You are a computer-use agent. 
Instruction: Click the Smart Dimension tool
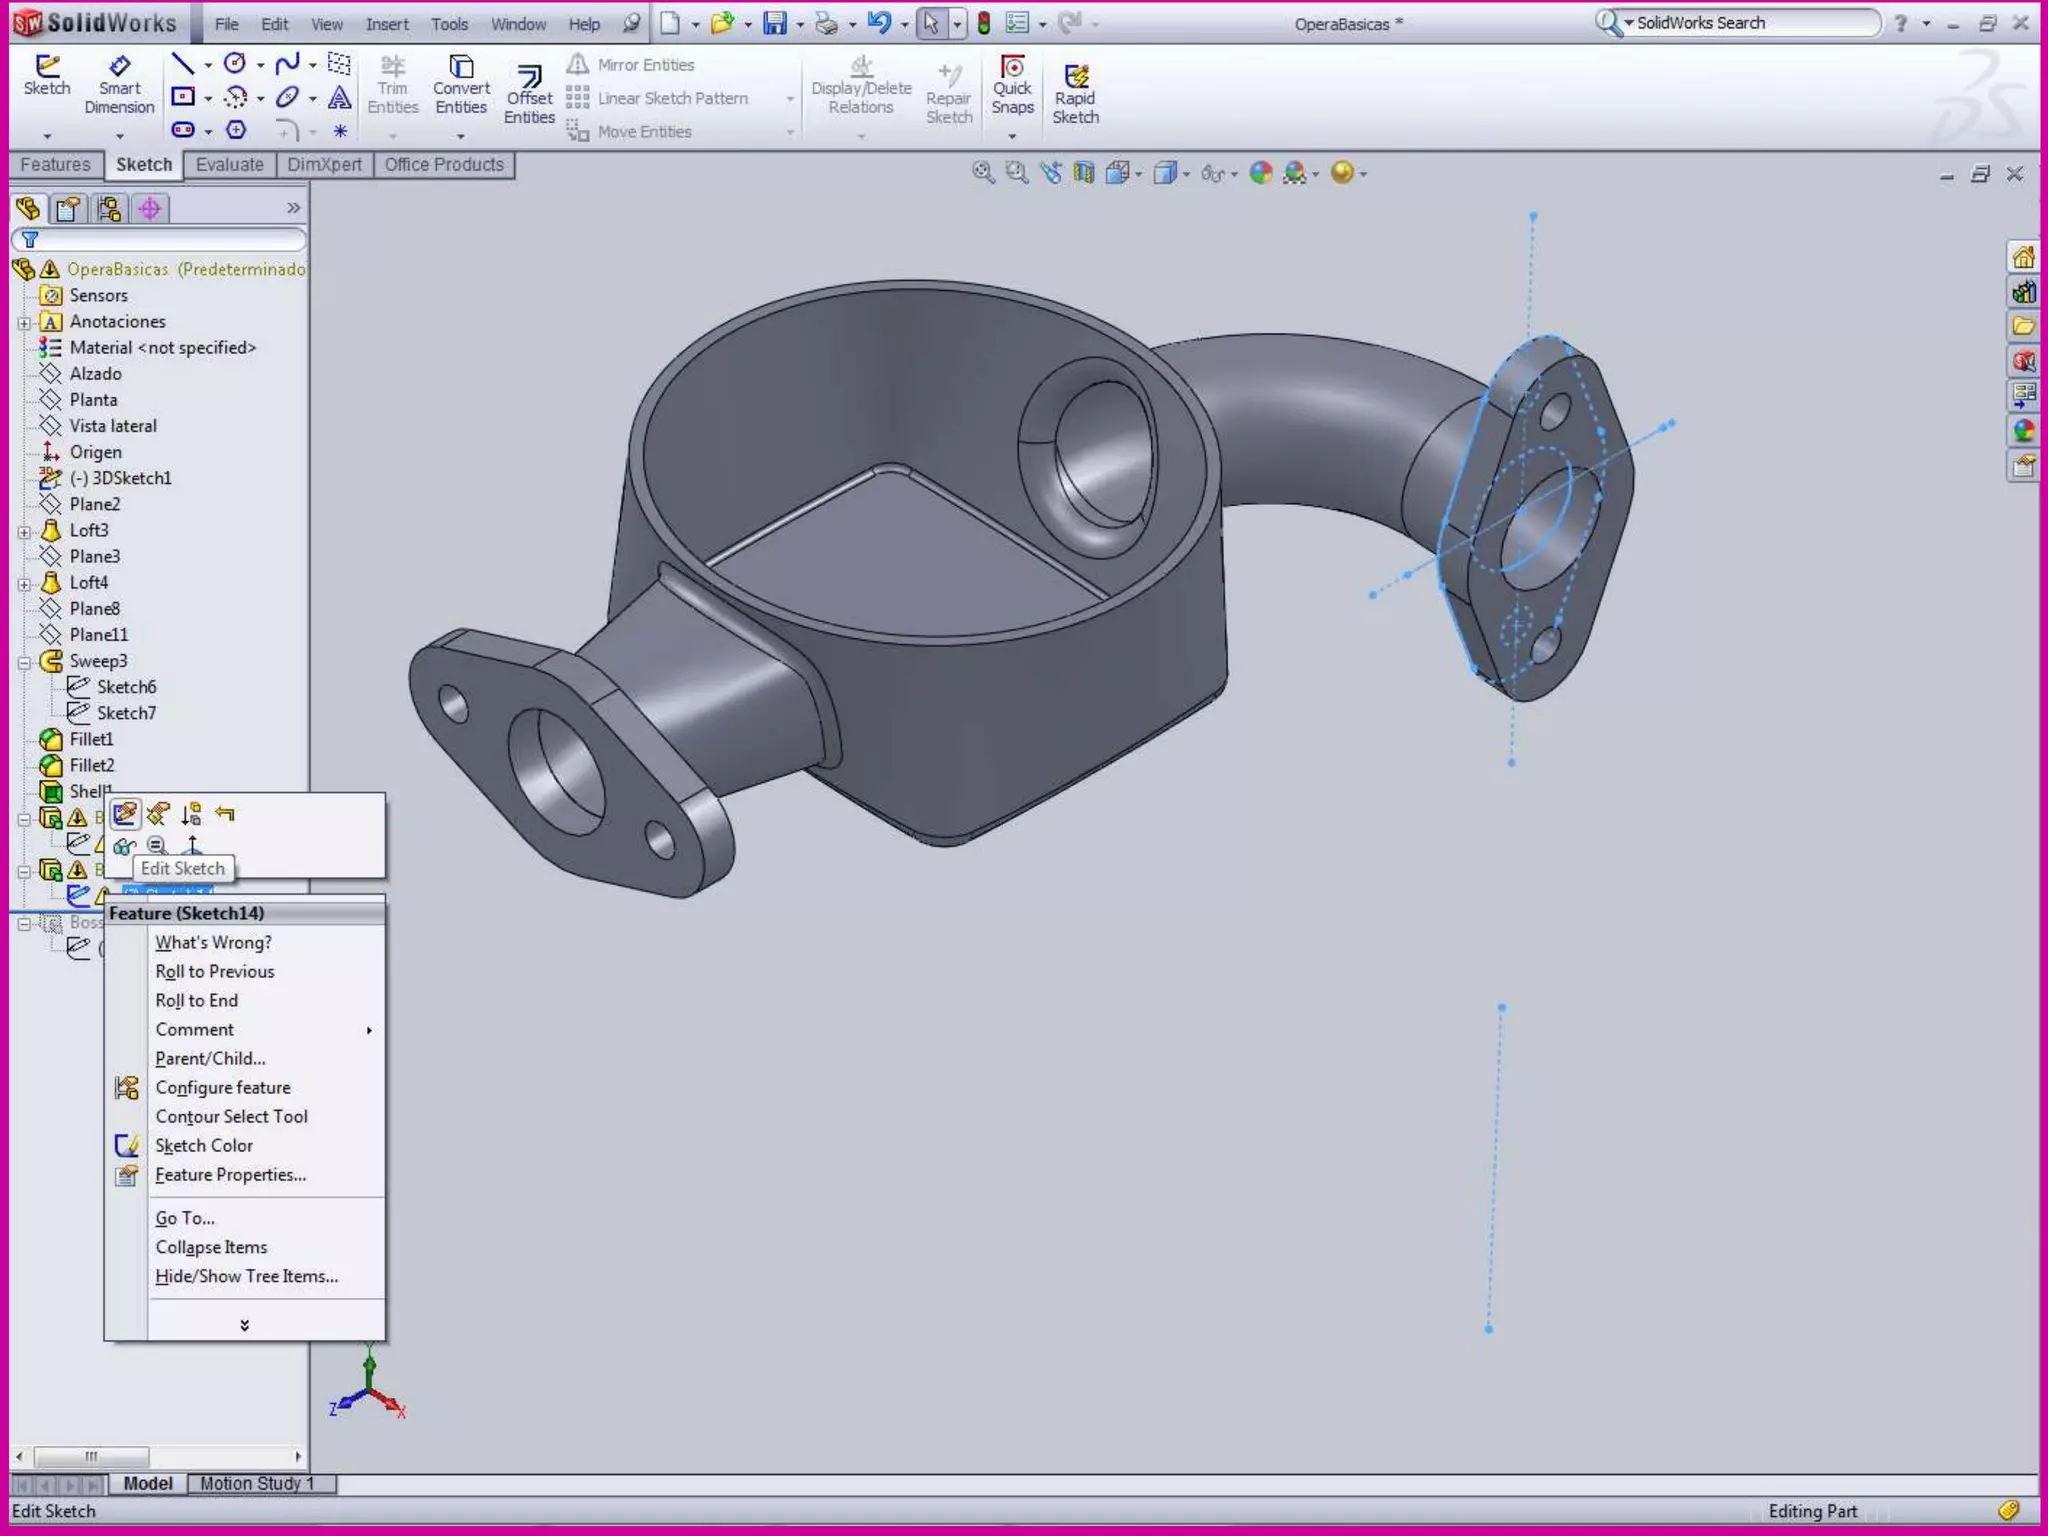119,86
